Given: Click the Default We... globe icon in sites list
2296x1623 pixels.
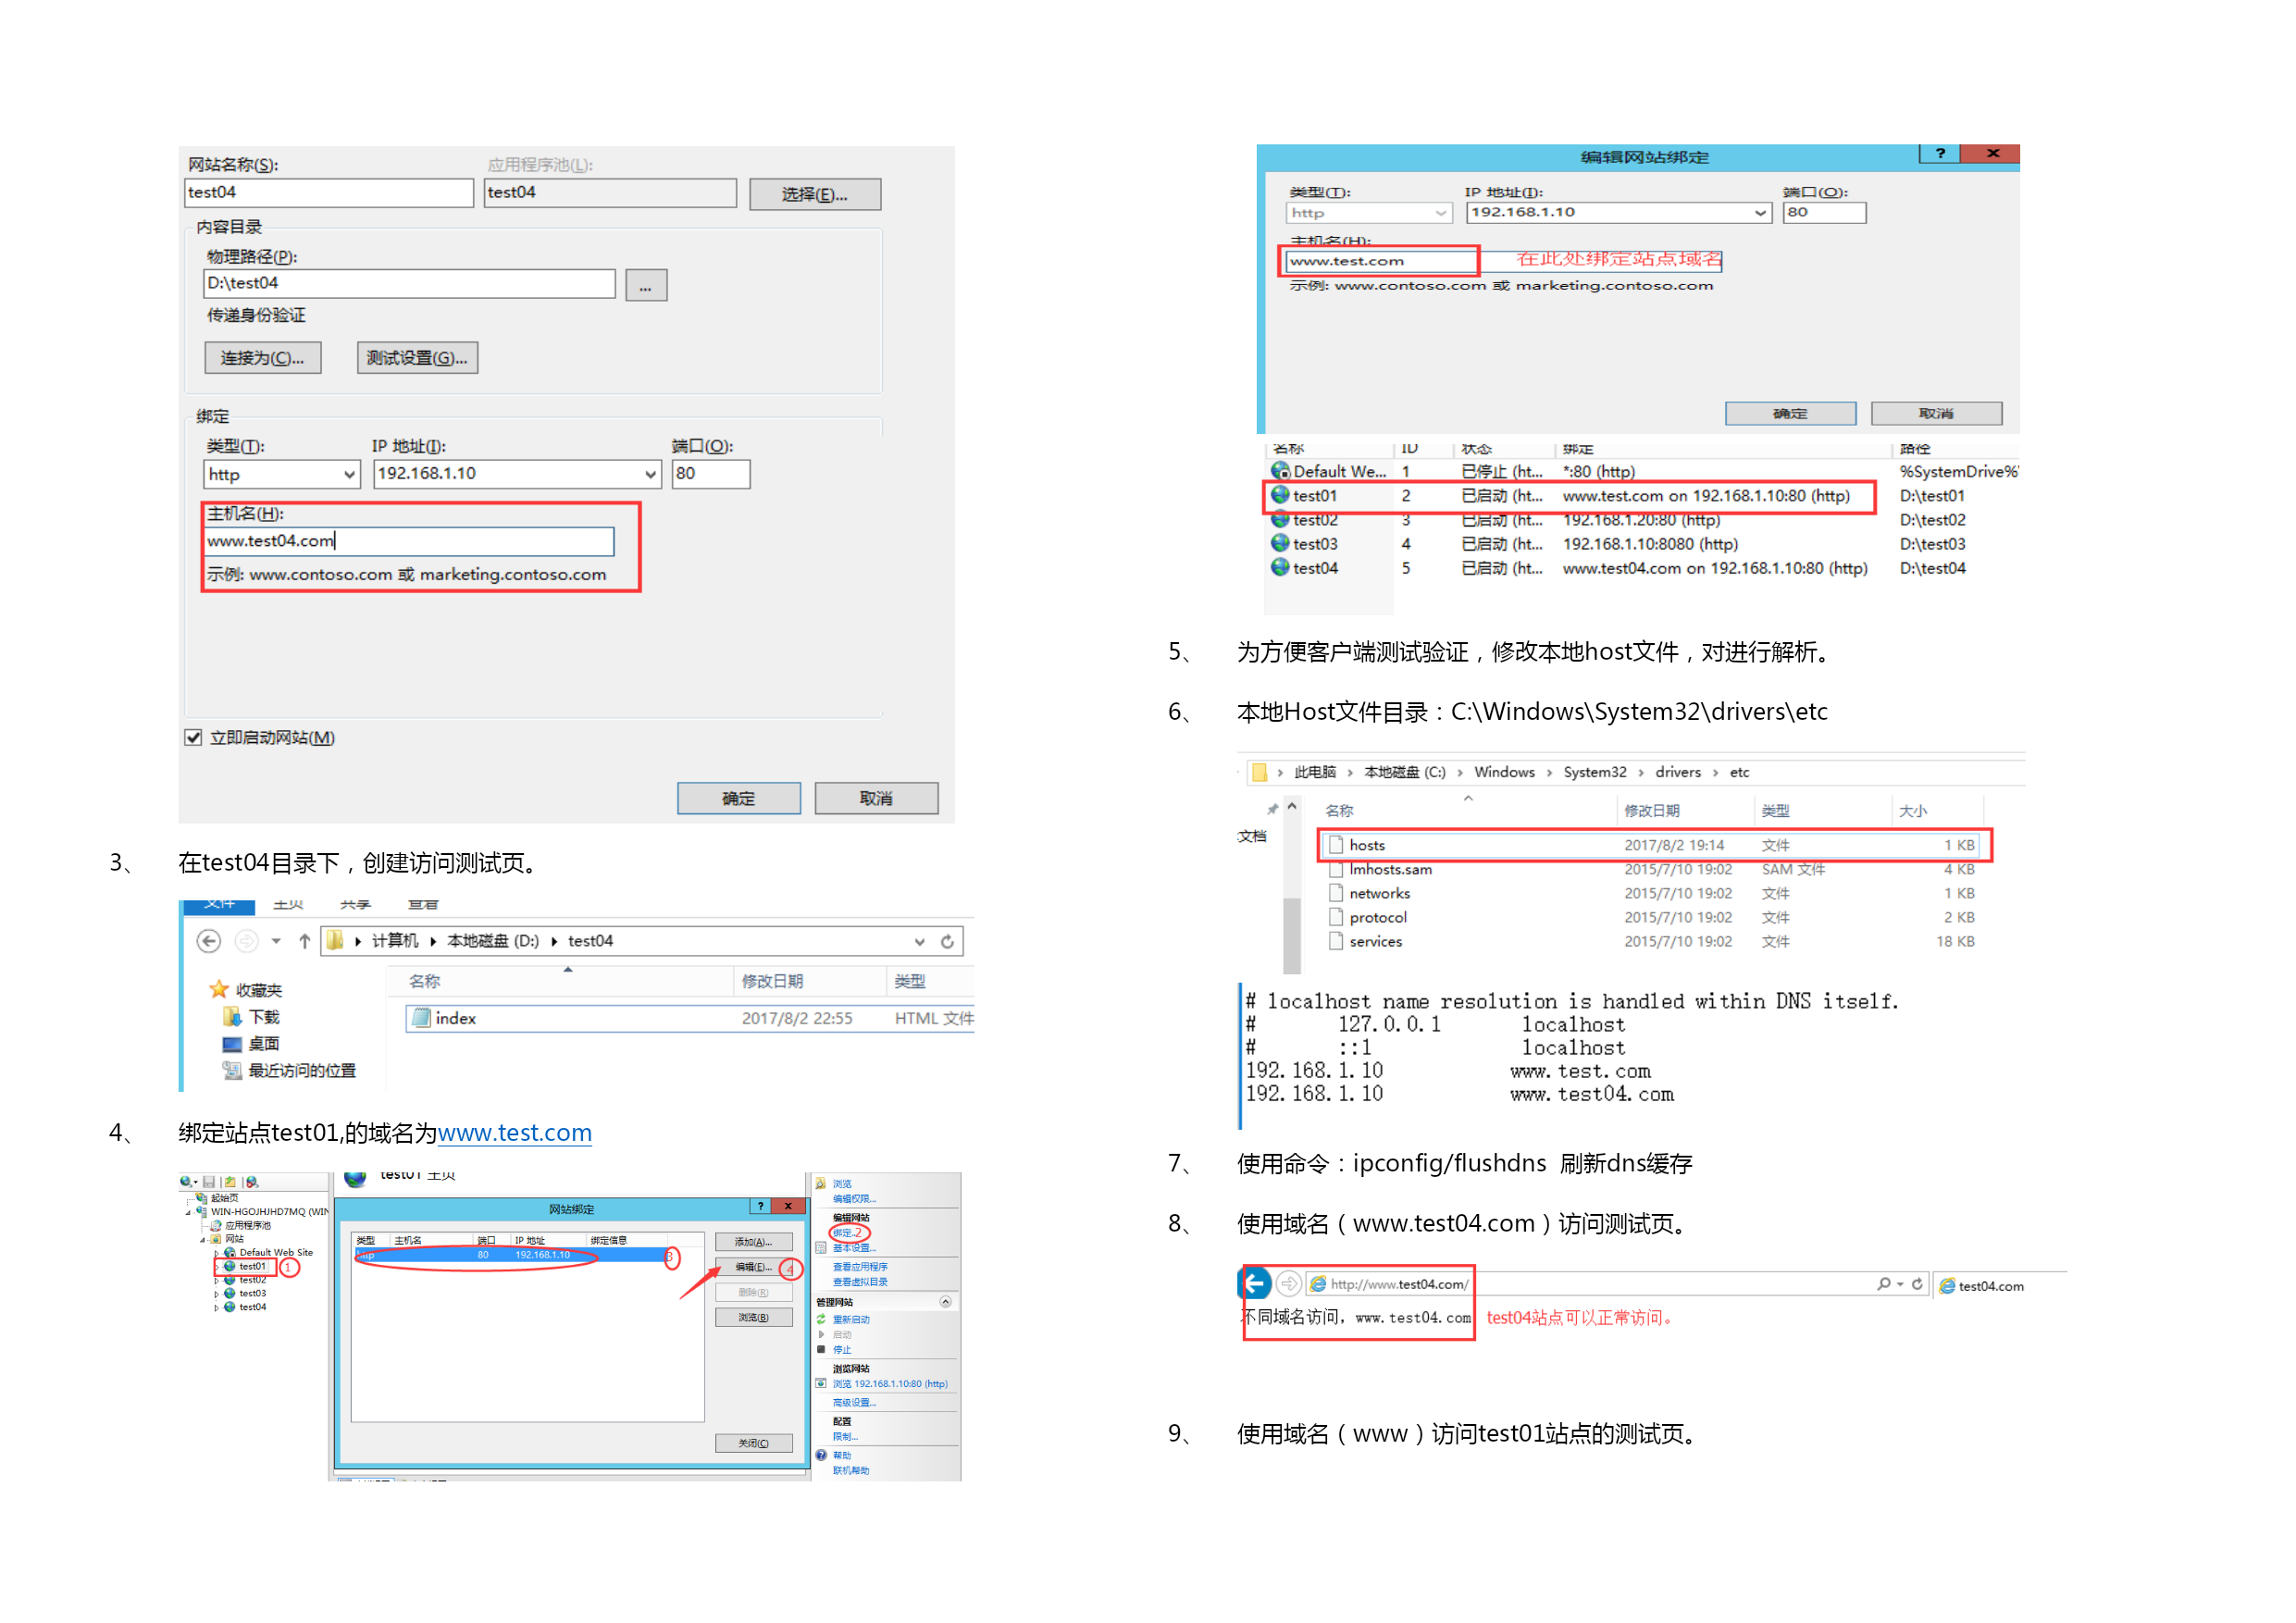Looking at the screenshot, I should click(1280, 470).
